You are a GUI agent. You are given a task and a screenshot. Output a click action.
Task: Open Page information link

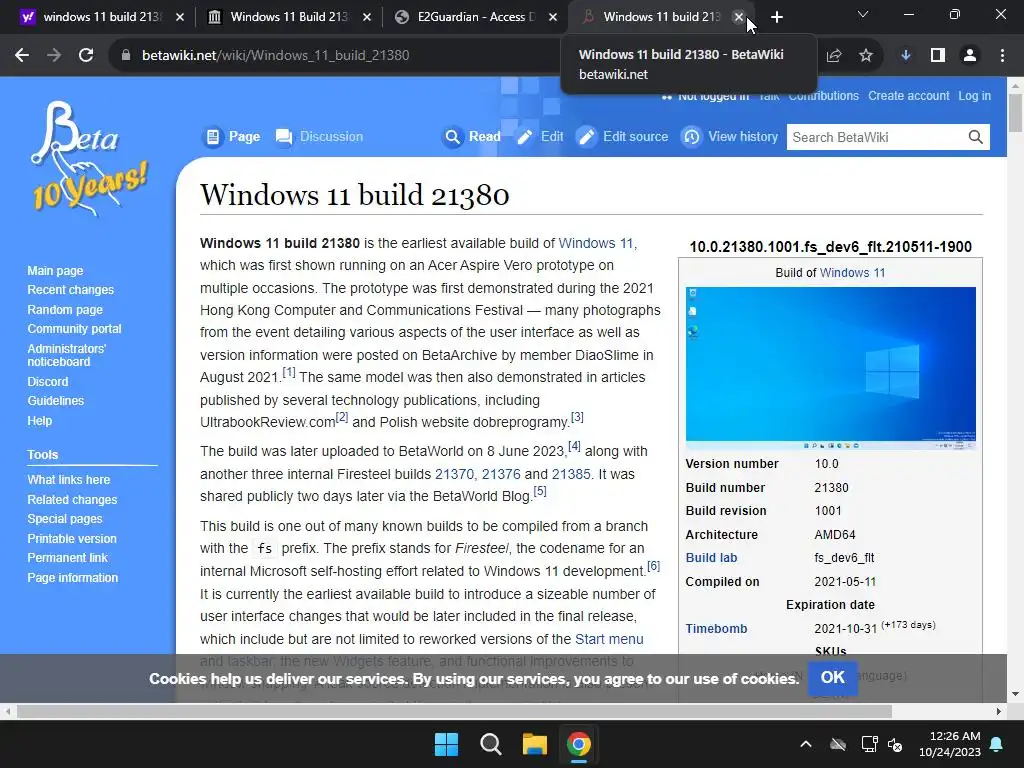point(72,579)
